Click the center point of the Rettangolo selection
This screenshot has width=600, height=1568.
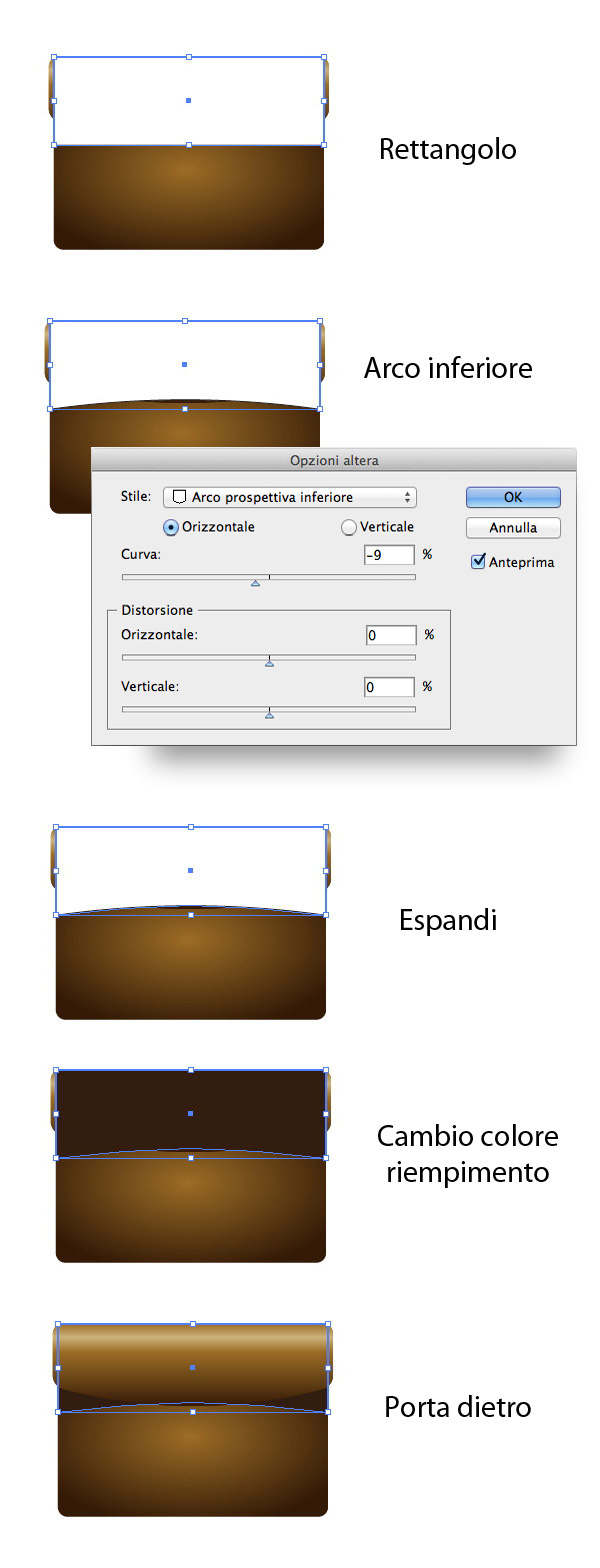pos(188,100)
